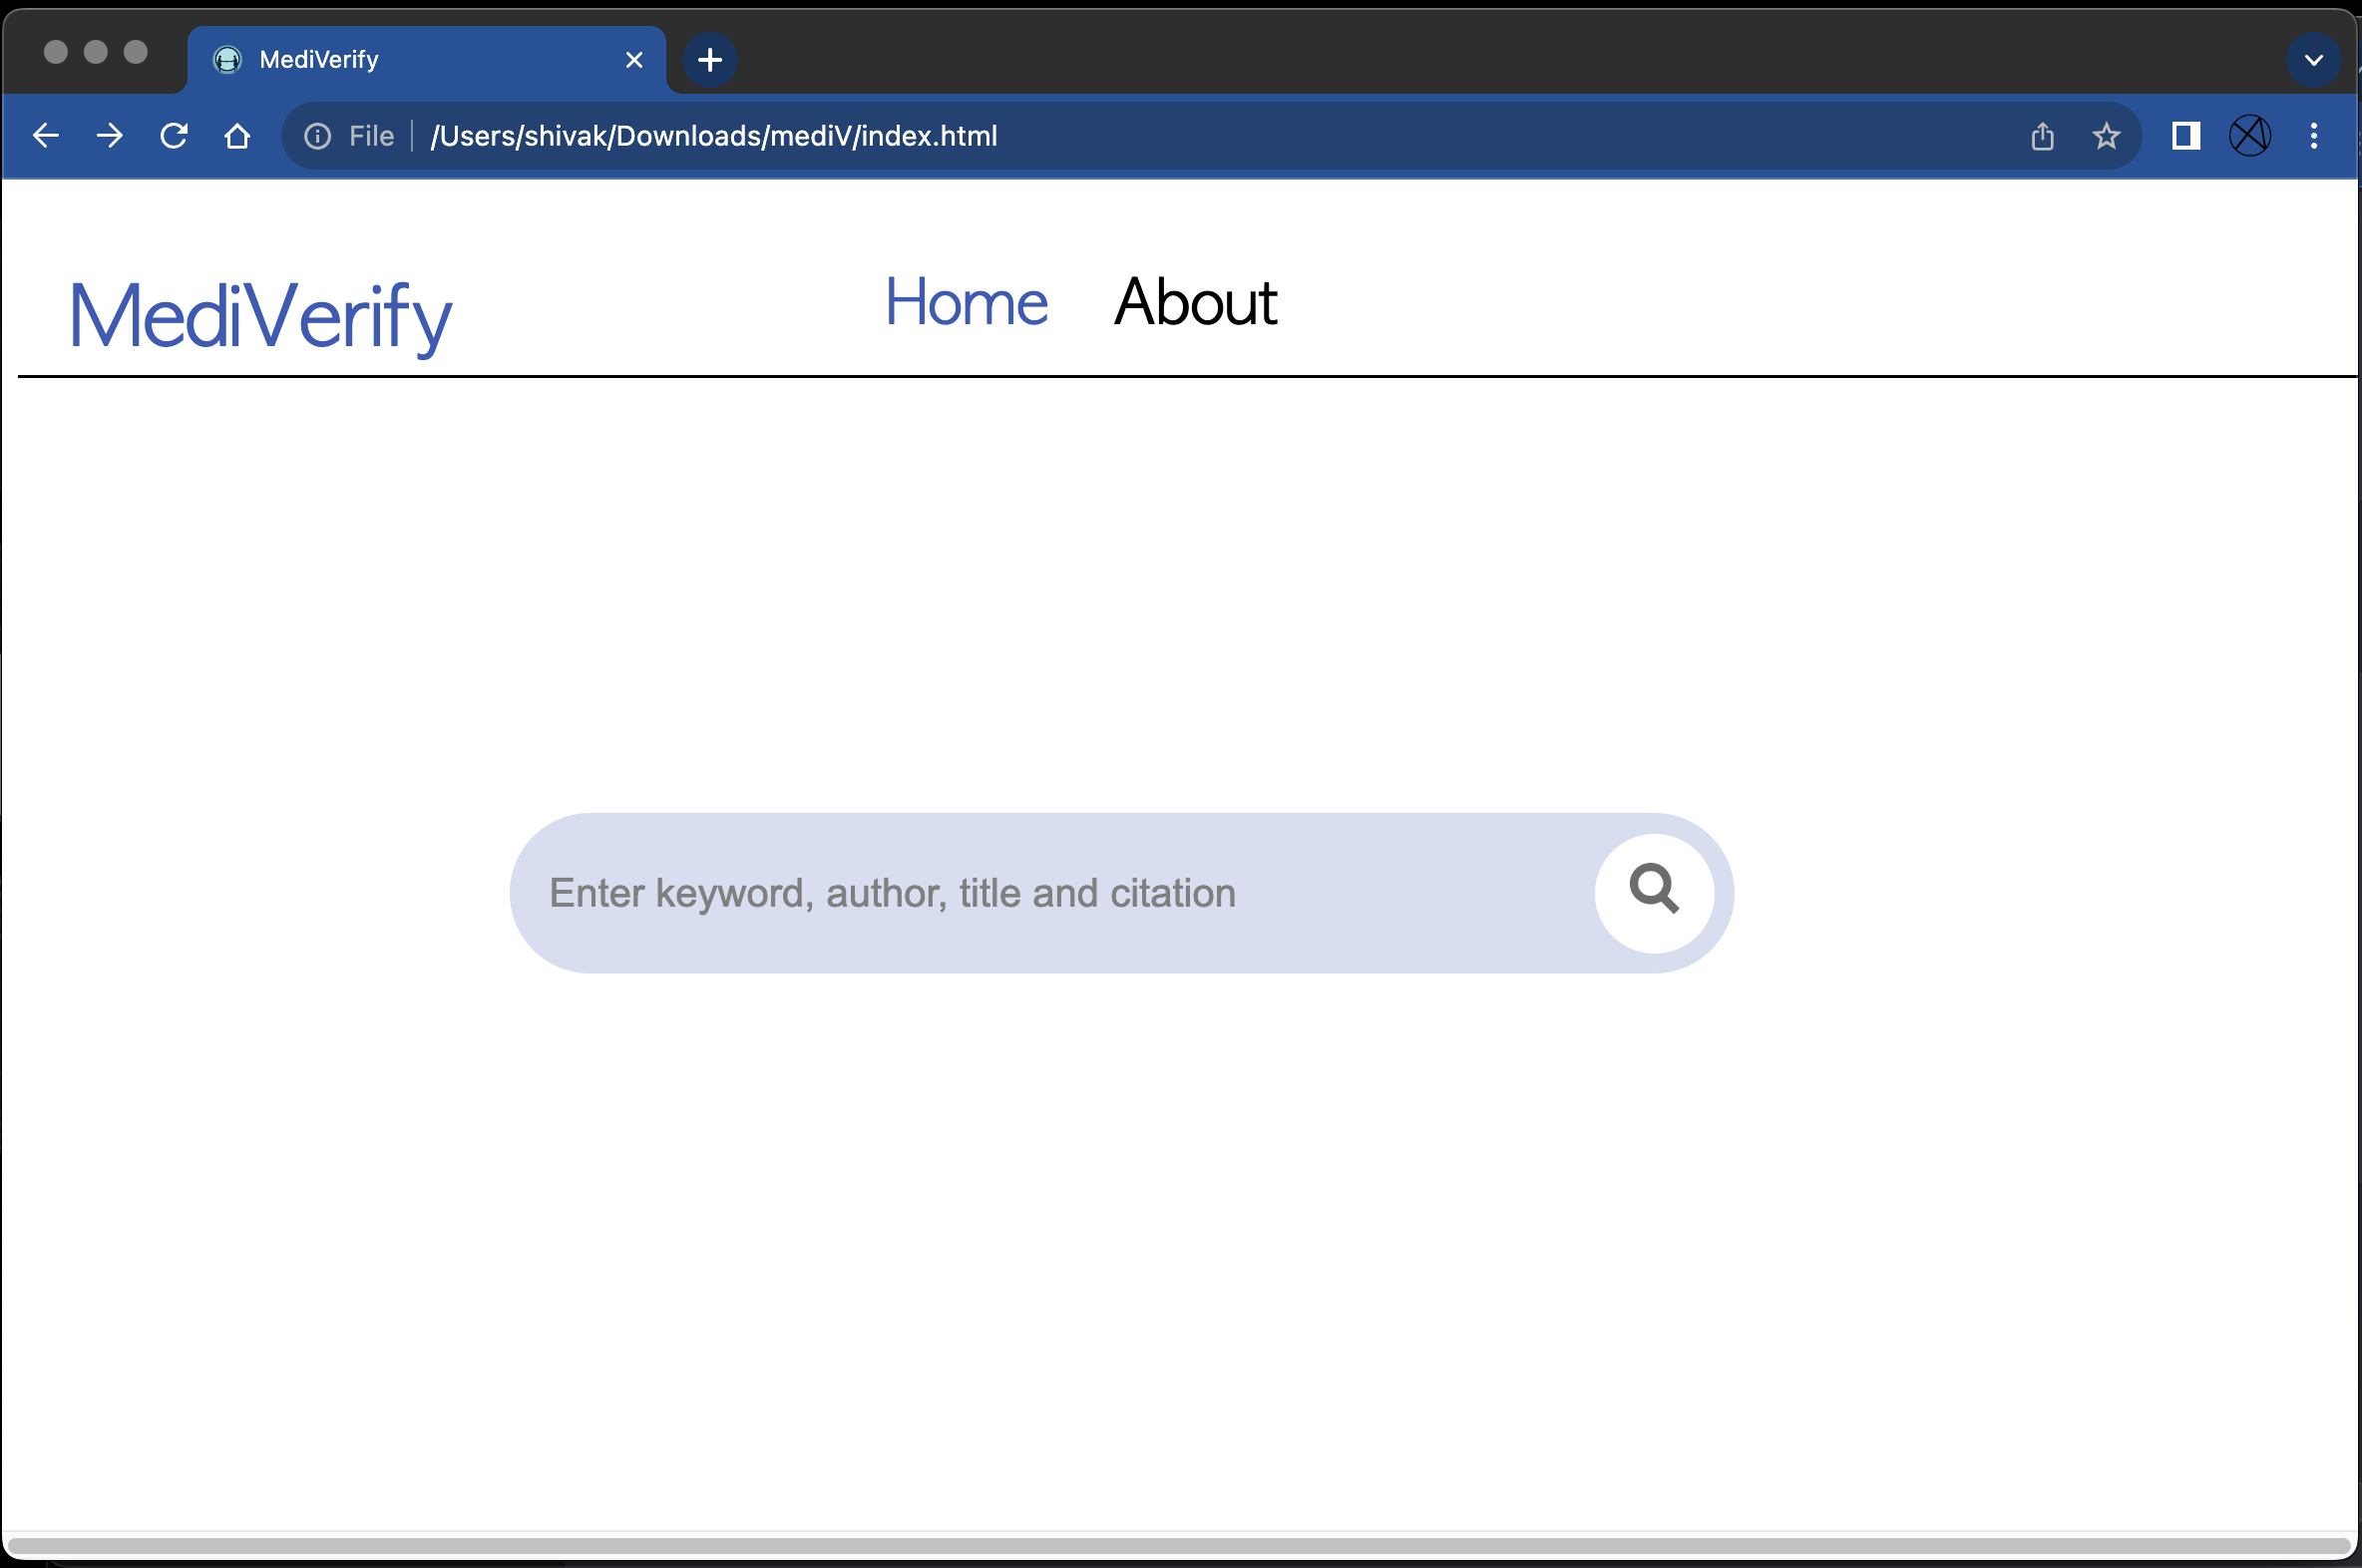View site information icon beside File
2362x1568 pixels.
(x=318, y=136)
